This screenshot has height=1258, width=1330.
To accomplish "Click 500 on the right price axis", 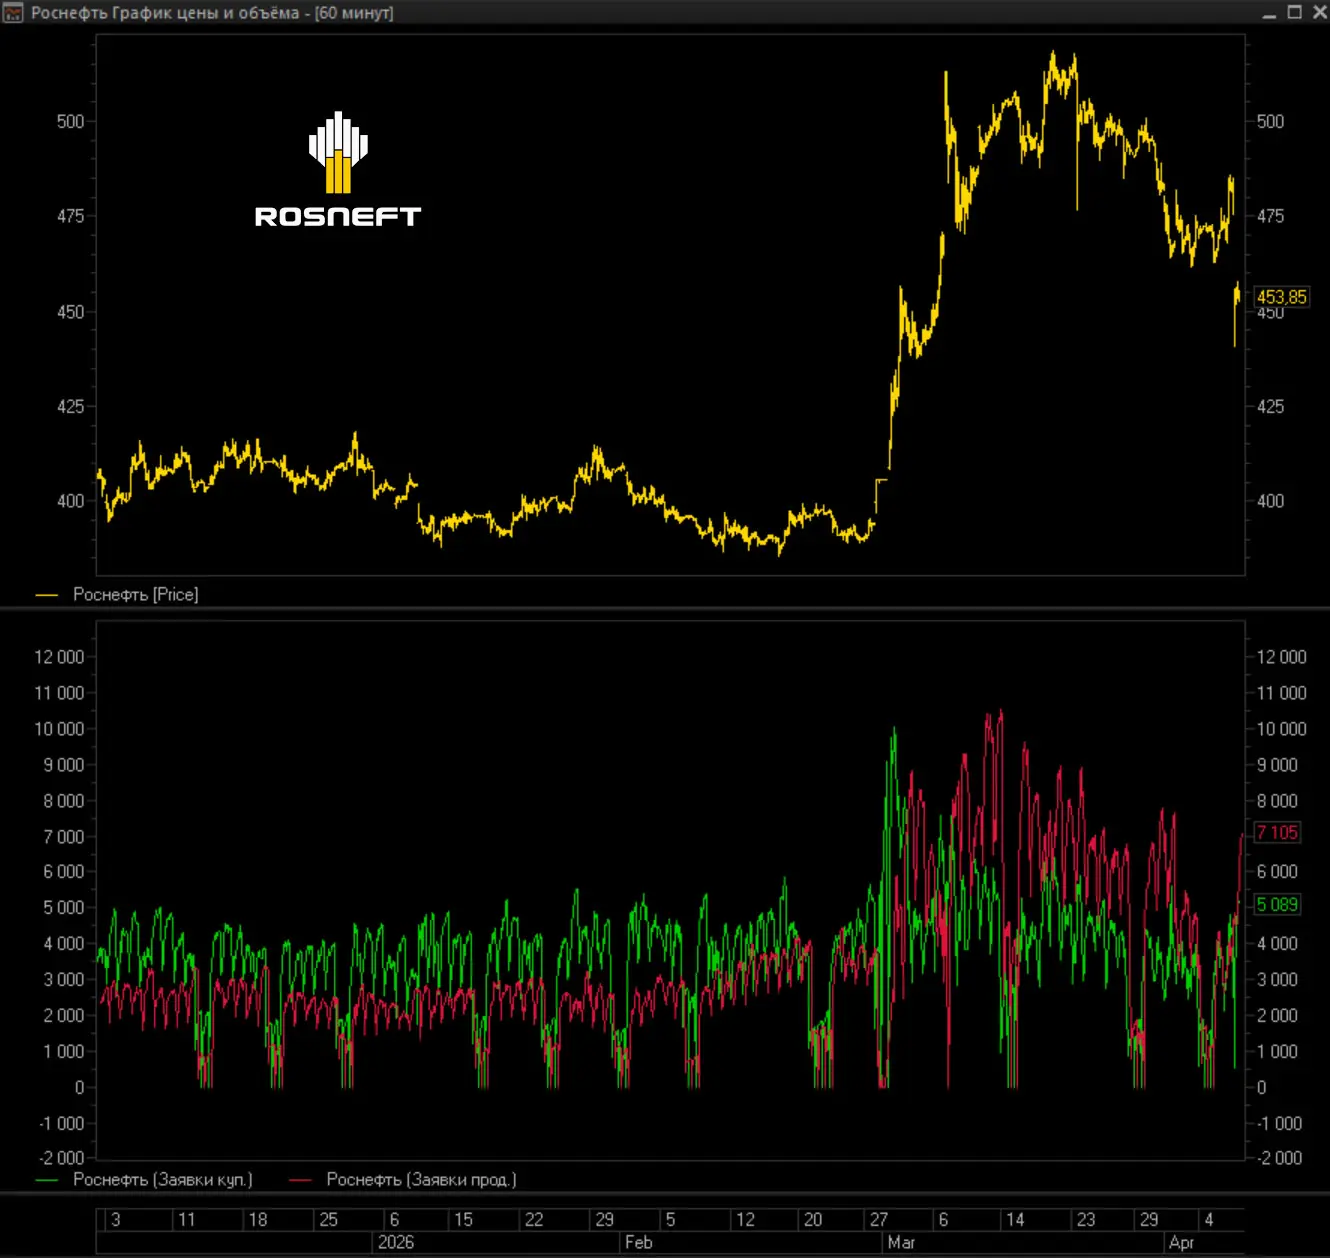I will 1270,121.
